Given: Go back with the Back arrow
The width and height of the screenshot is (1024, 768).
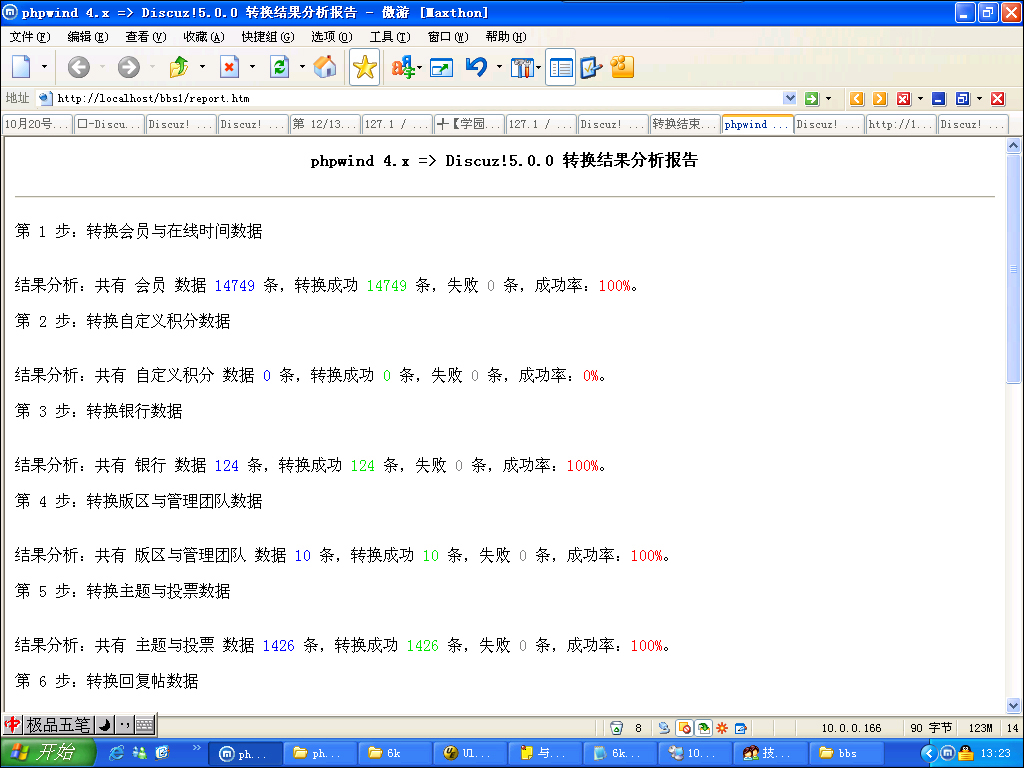Looking at the screenshot, I should click(x=78, y=67).
